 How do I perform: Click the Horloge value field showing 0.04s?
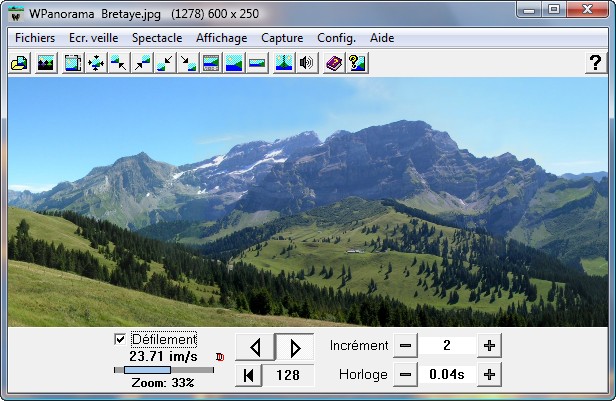(447, 375)
